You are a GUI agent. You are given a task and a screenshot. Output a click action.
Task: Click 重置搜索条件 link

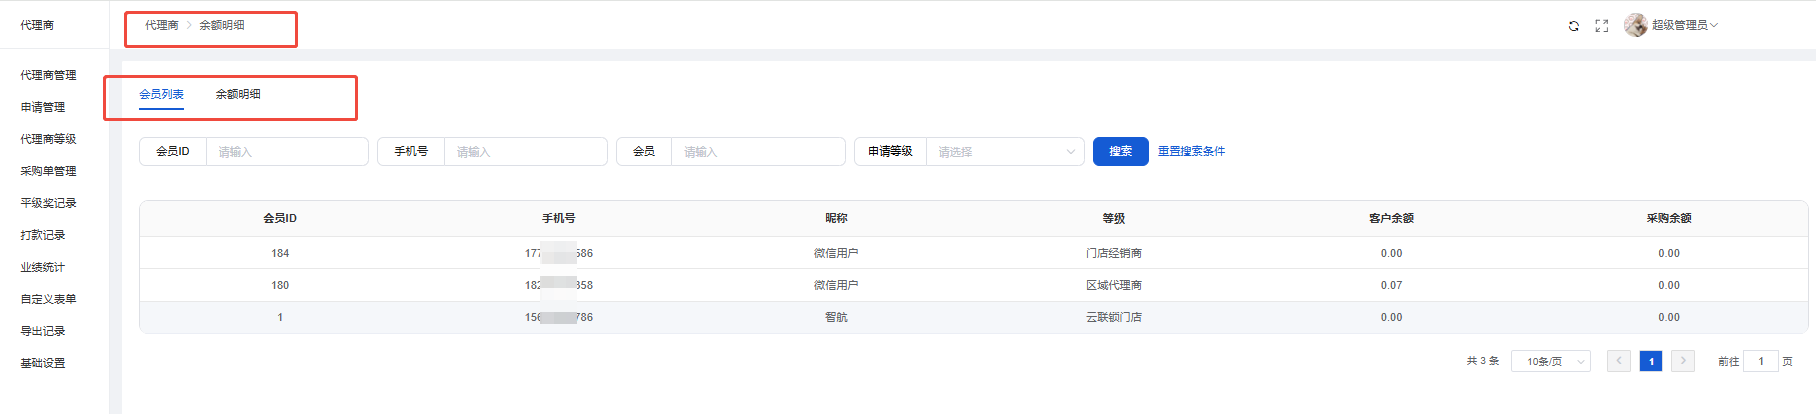pos(1191,151)
